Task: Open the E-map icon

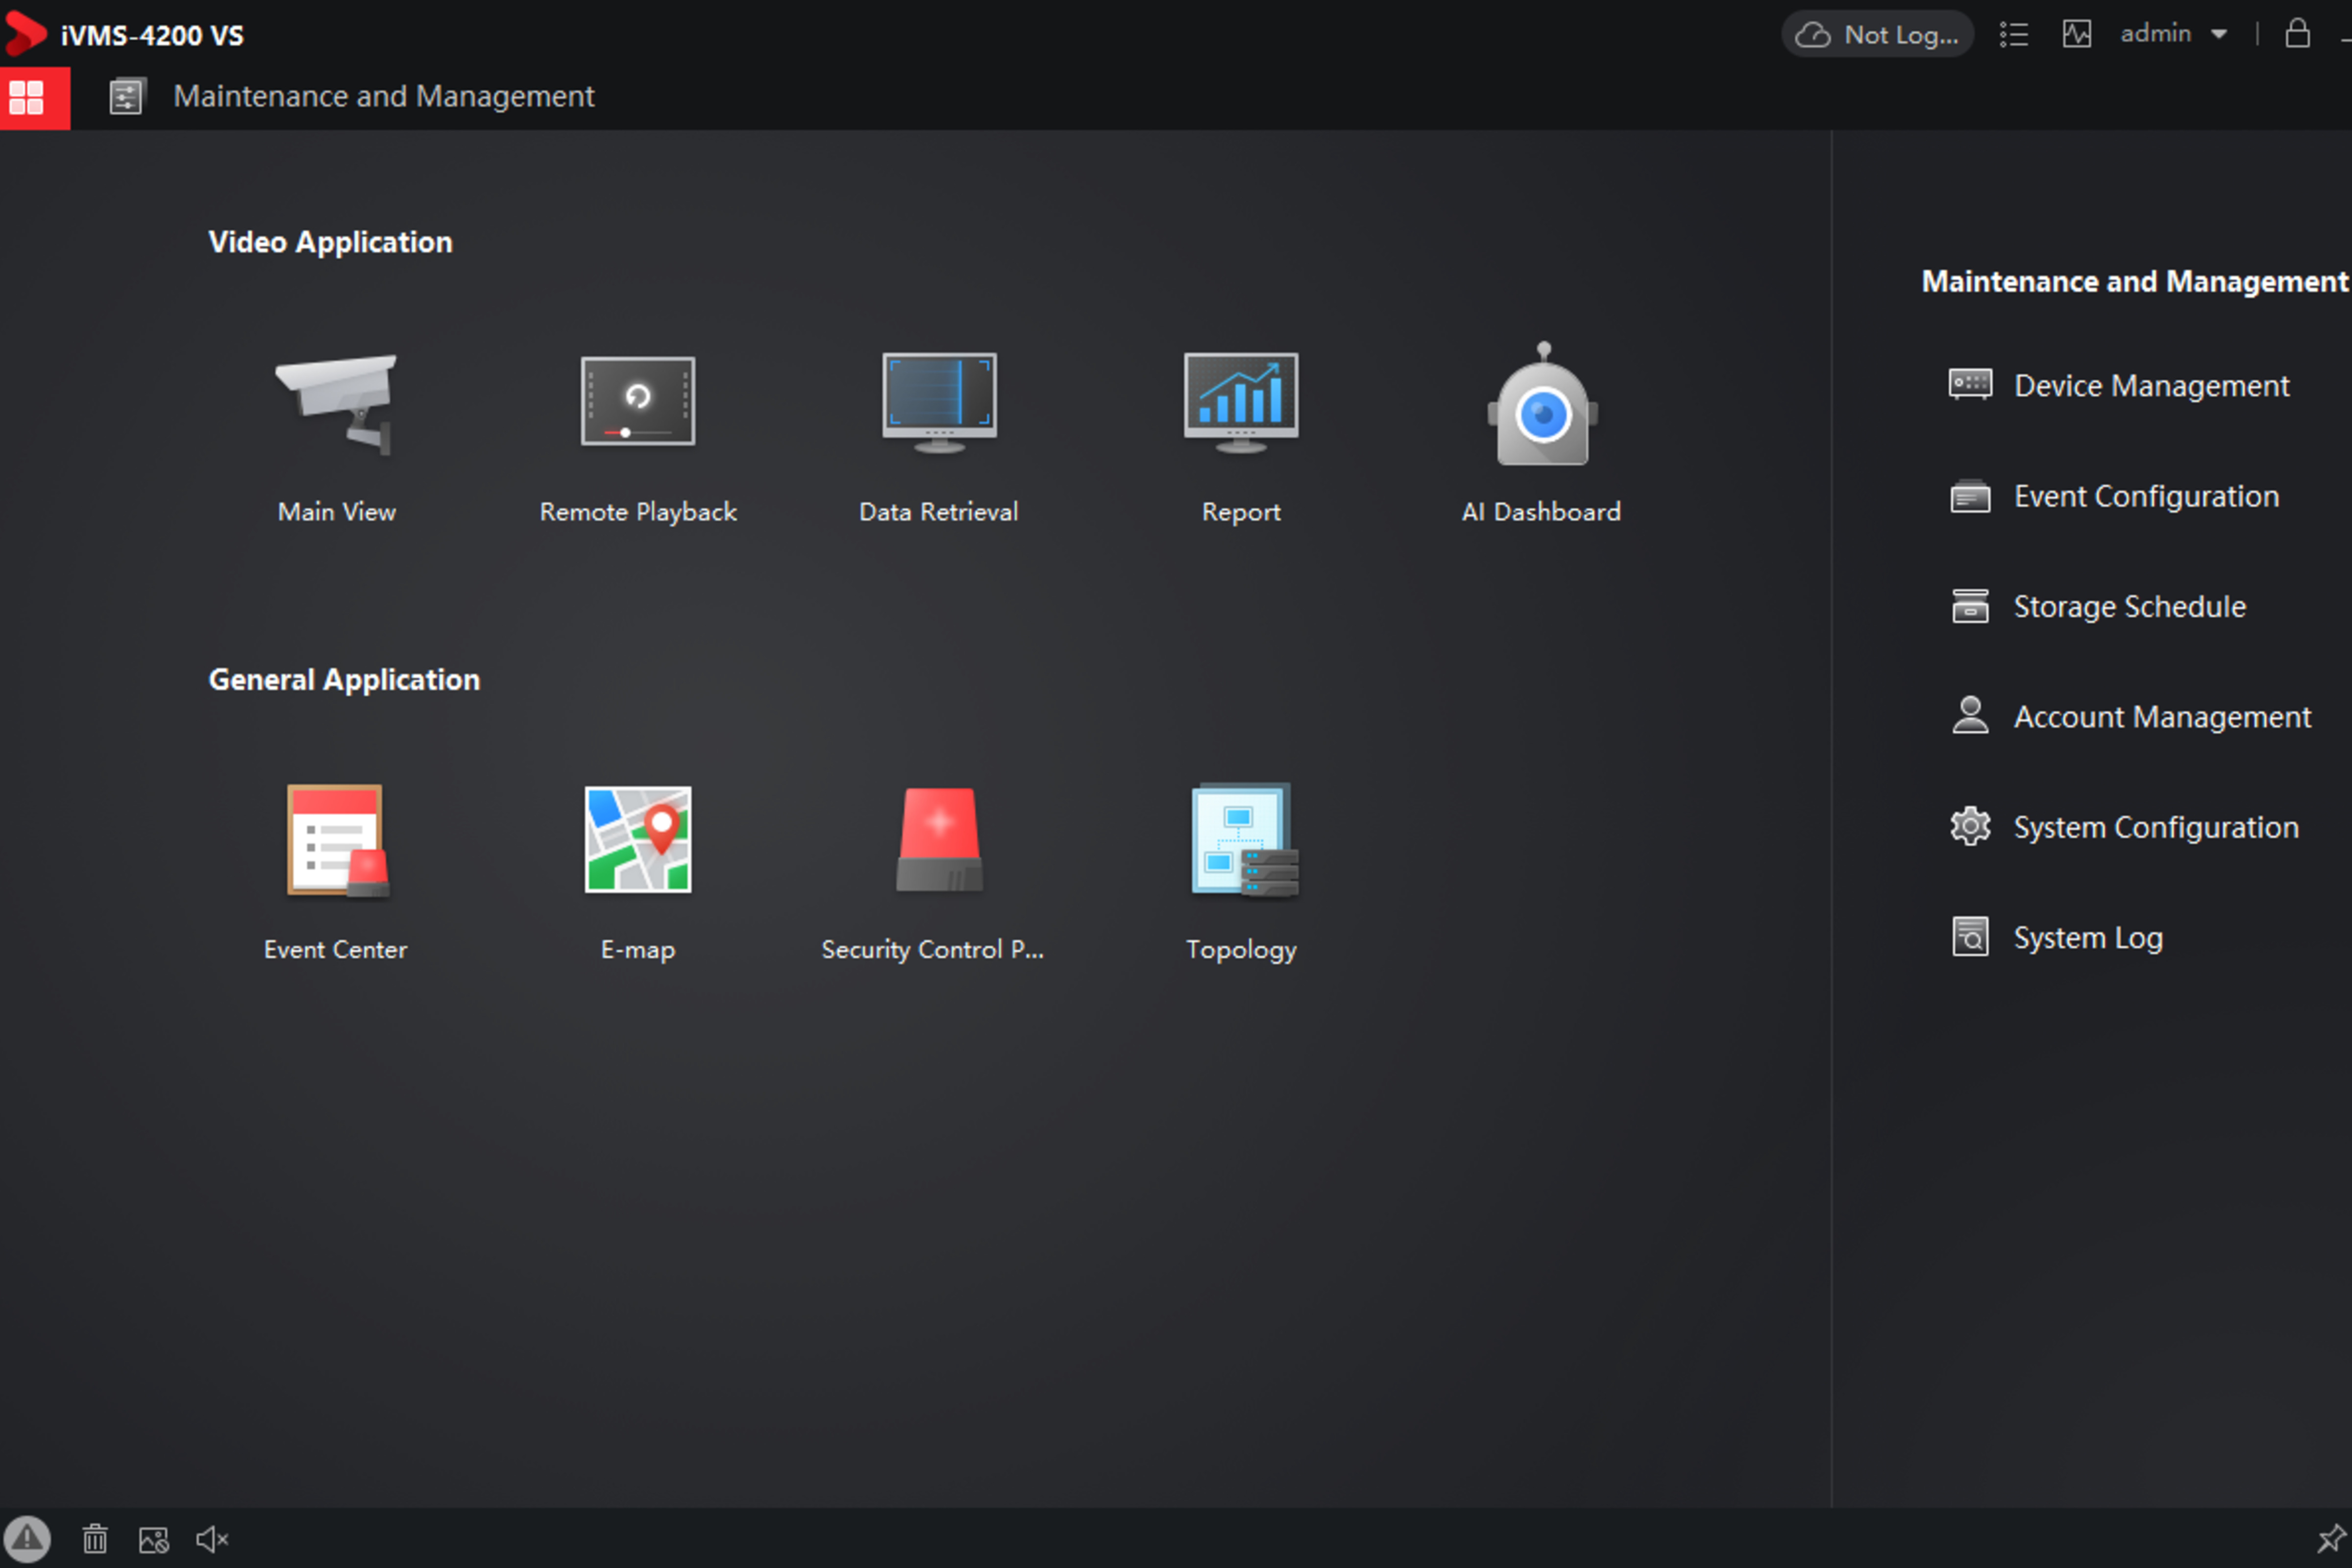Action: click(638, 839)
